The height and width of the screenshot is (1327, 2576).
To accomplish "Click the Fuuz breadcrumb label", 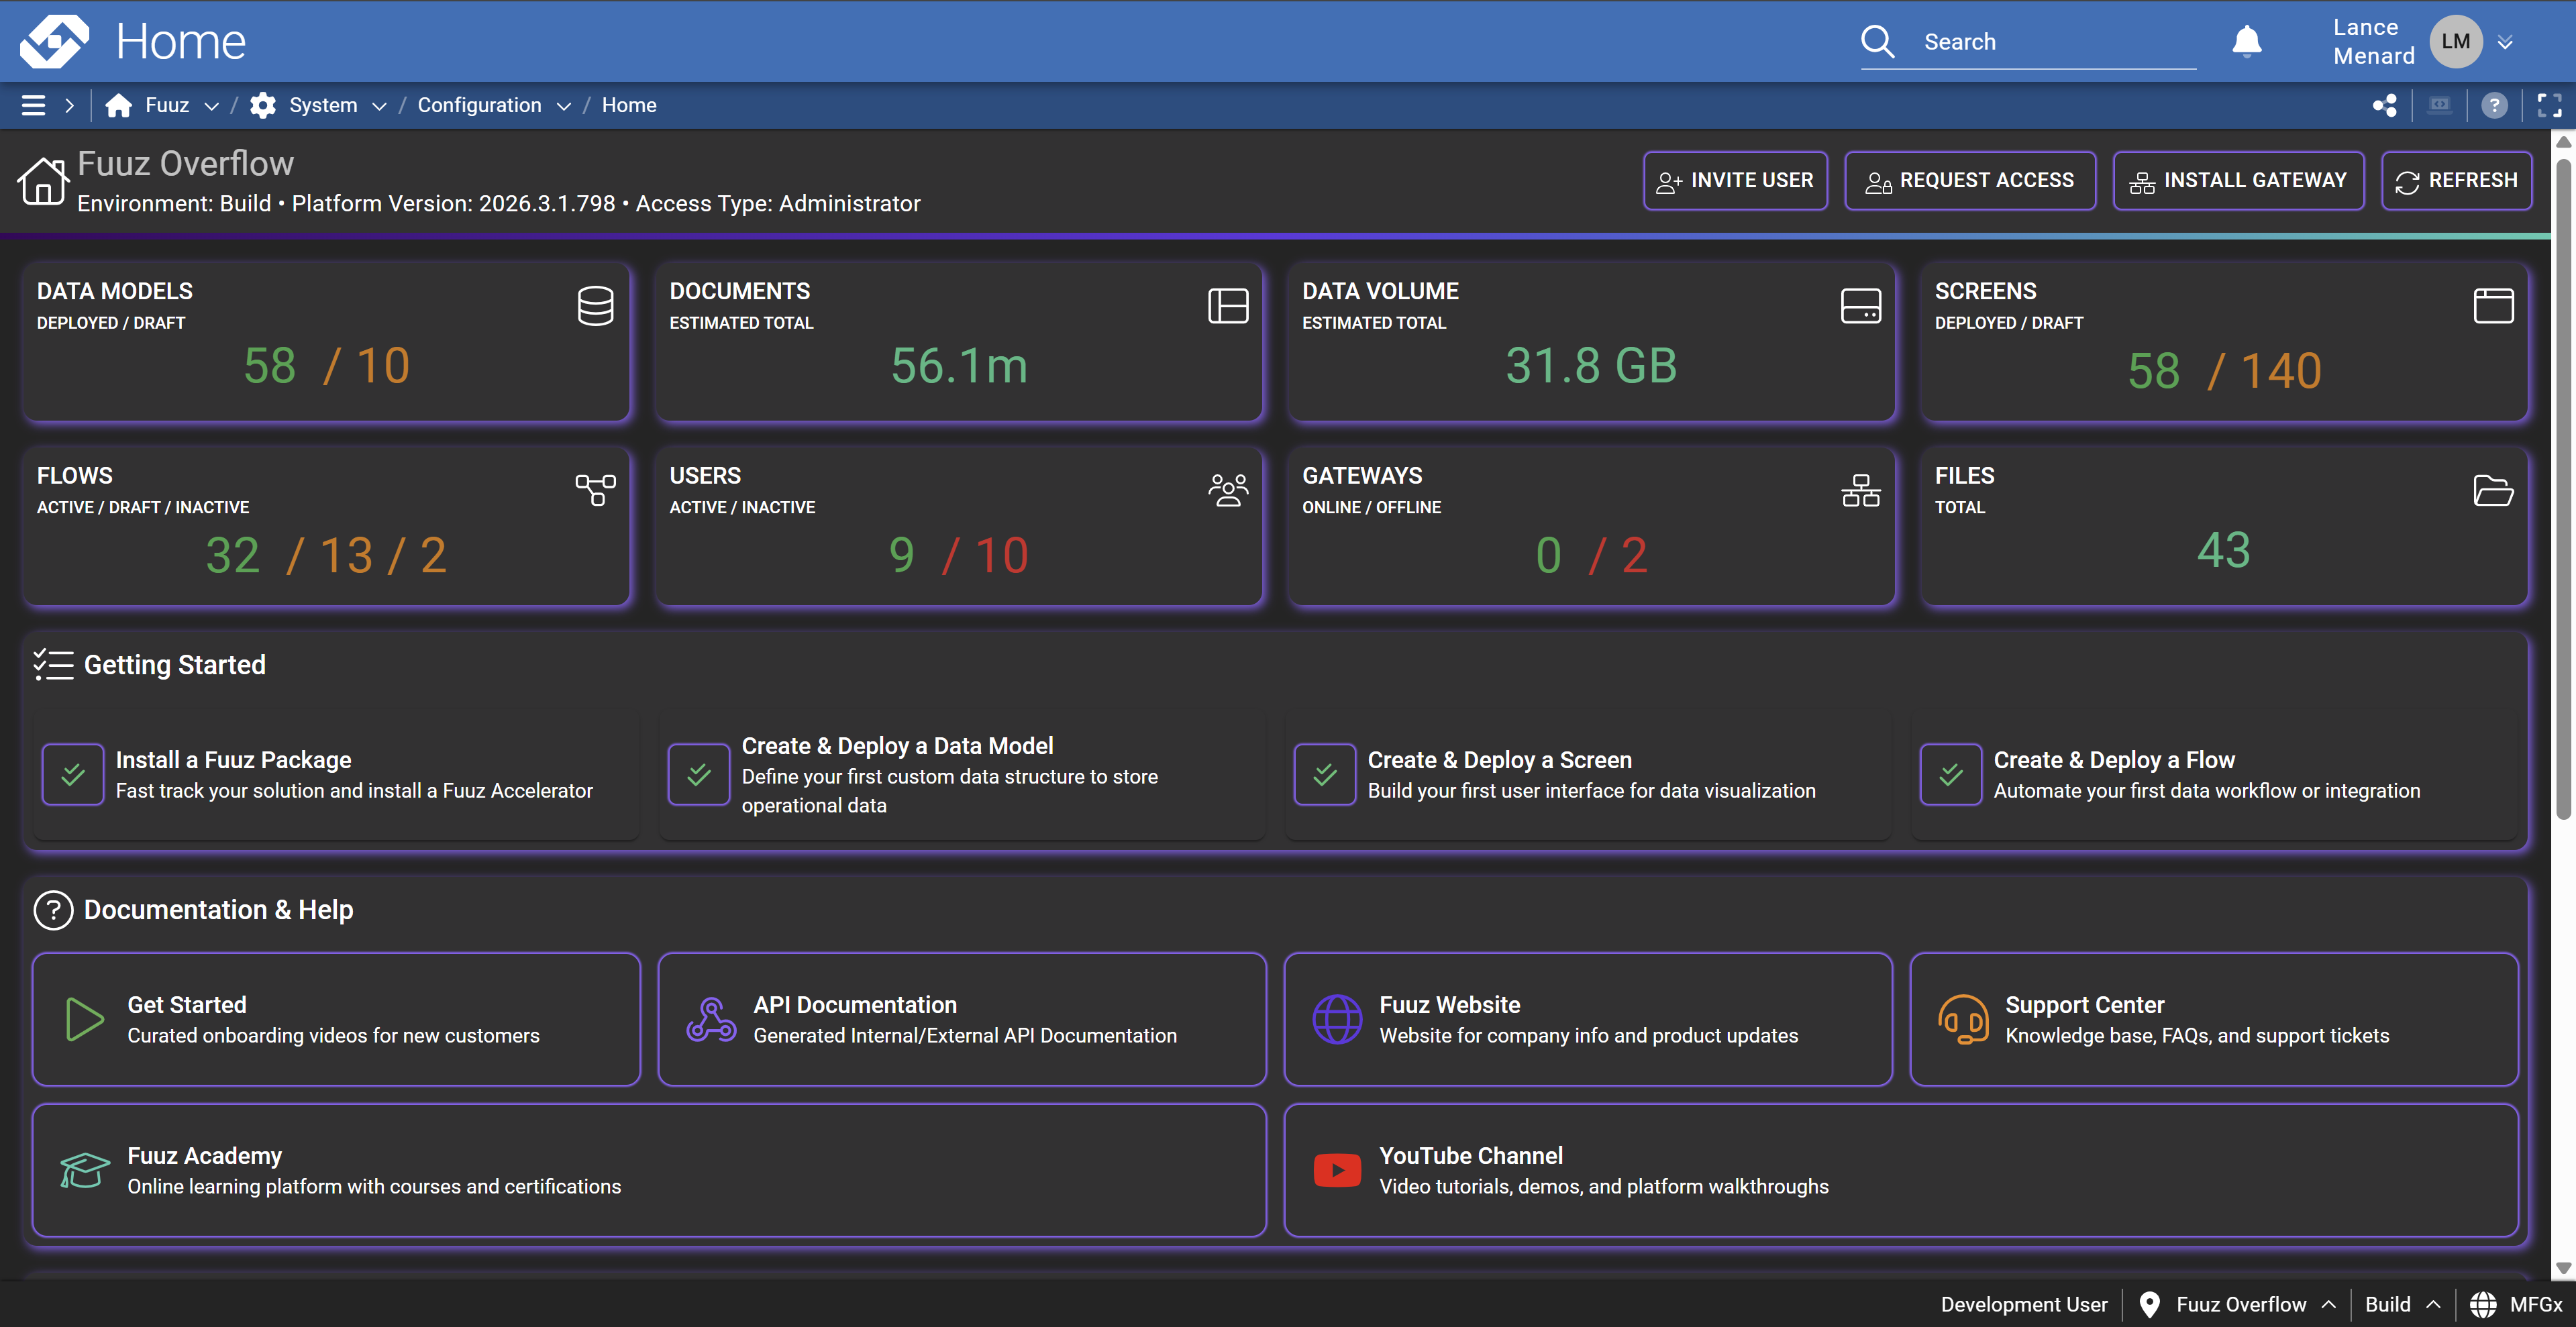I will 167,105.
